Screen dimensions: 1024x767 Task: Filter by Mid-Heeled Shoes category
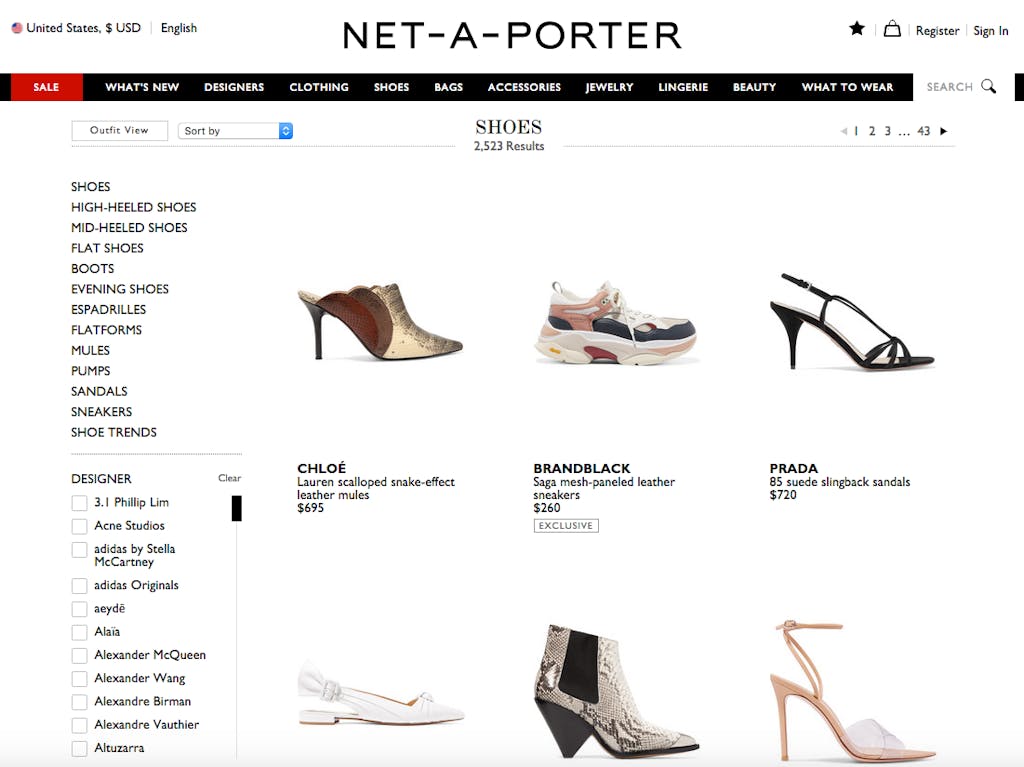pyautogui.click(x=129, y=227)
